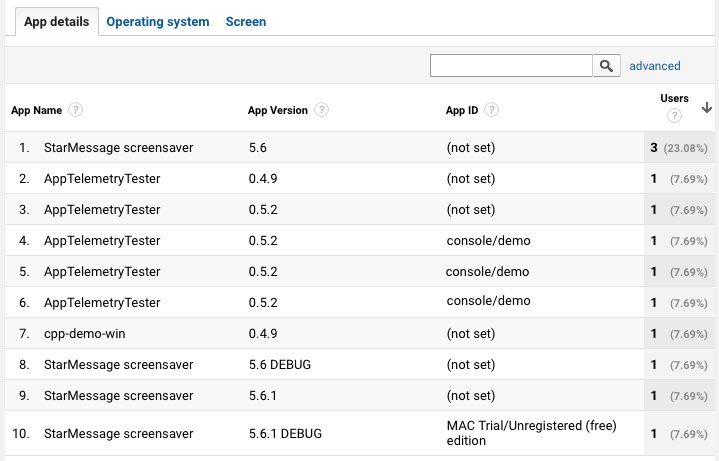Open Users column help question icon
The width and height of the screenshot is (719, 461).
point(674,116)
